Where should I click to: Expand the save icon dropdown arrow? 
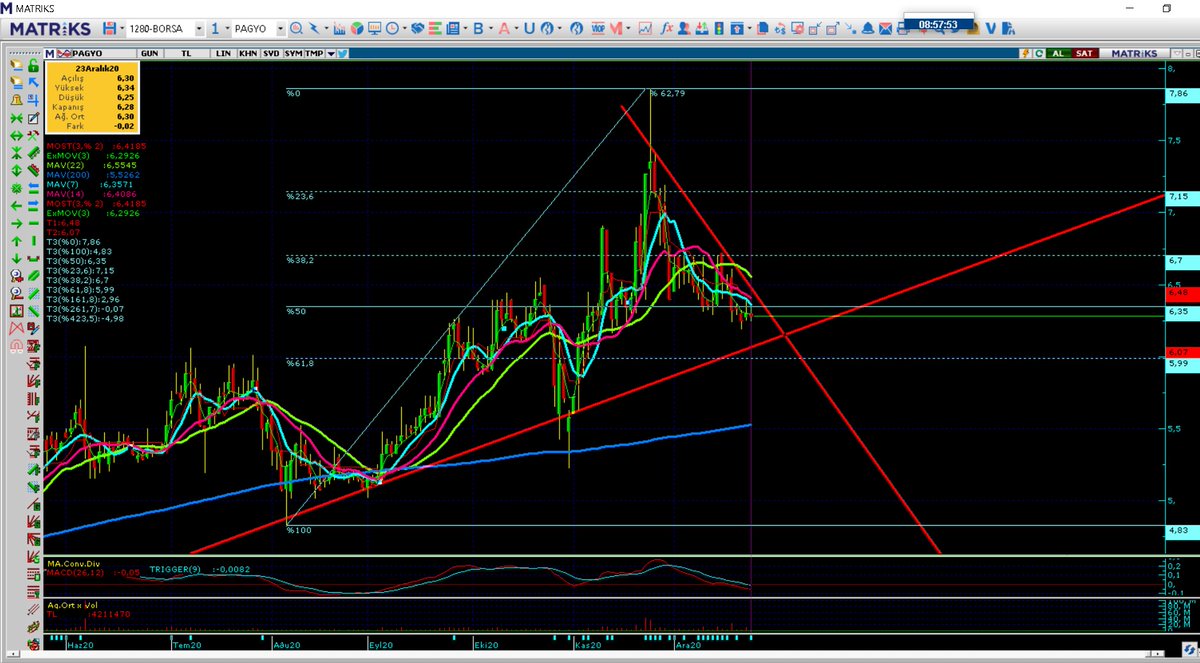(122, 28)
